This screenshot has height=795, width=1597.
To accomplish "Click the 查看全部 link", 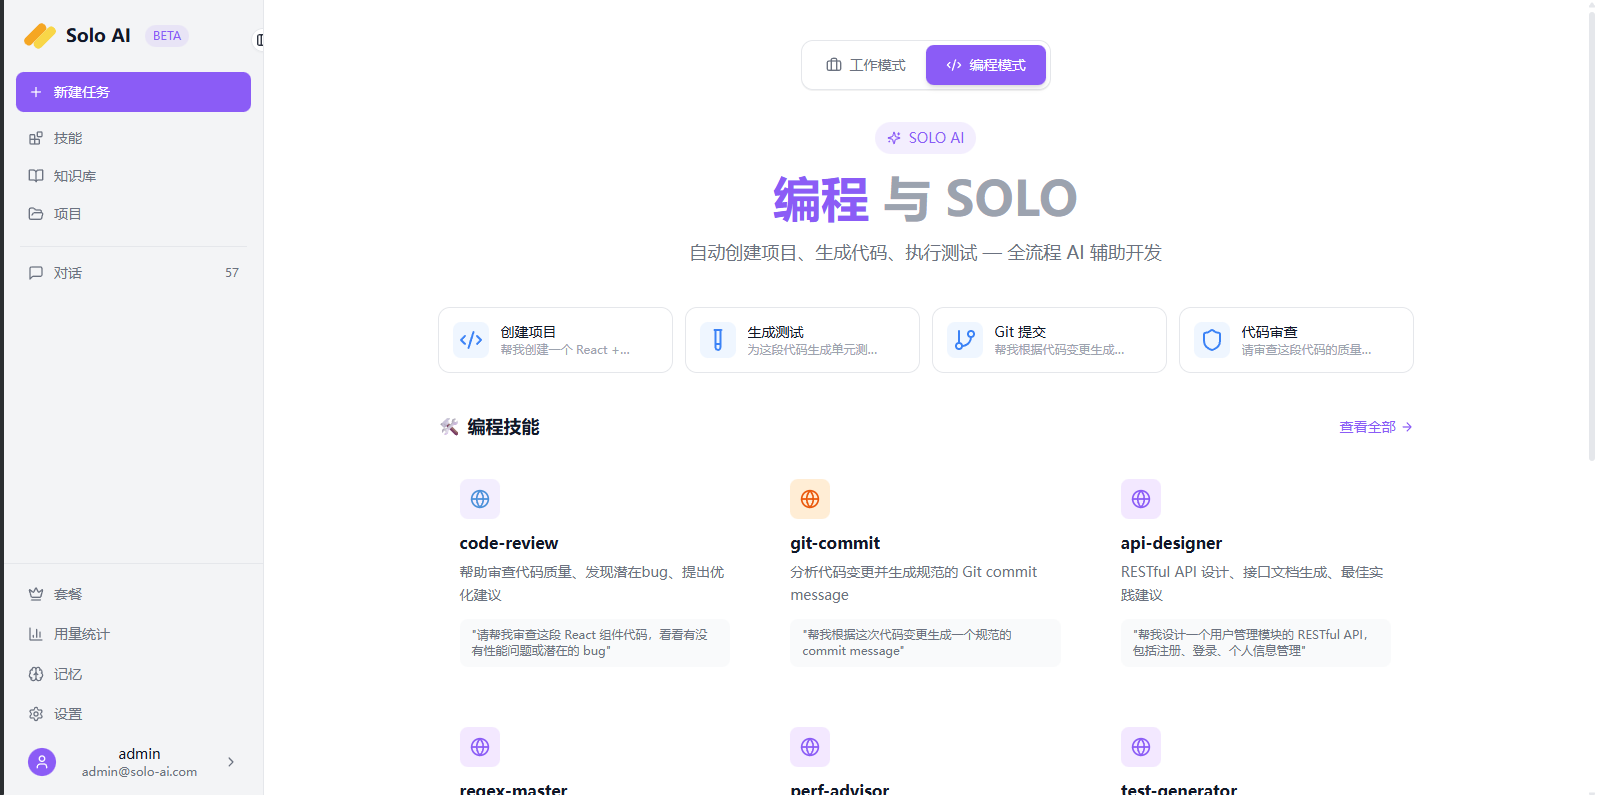I will 1375,427.
